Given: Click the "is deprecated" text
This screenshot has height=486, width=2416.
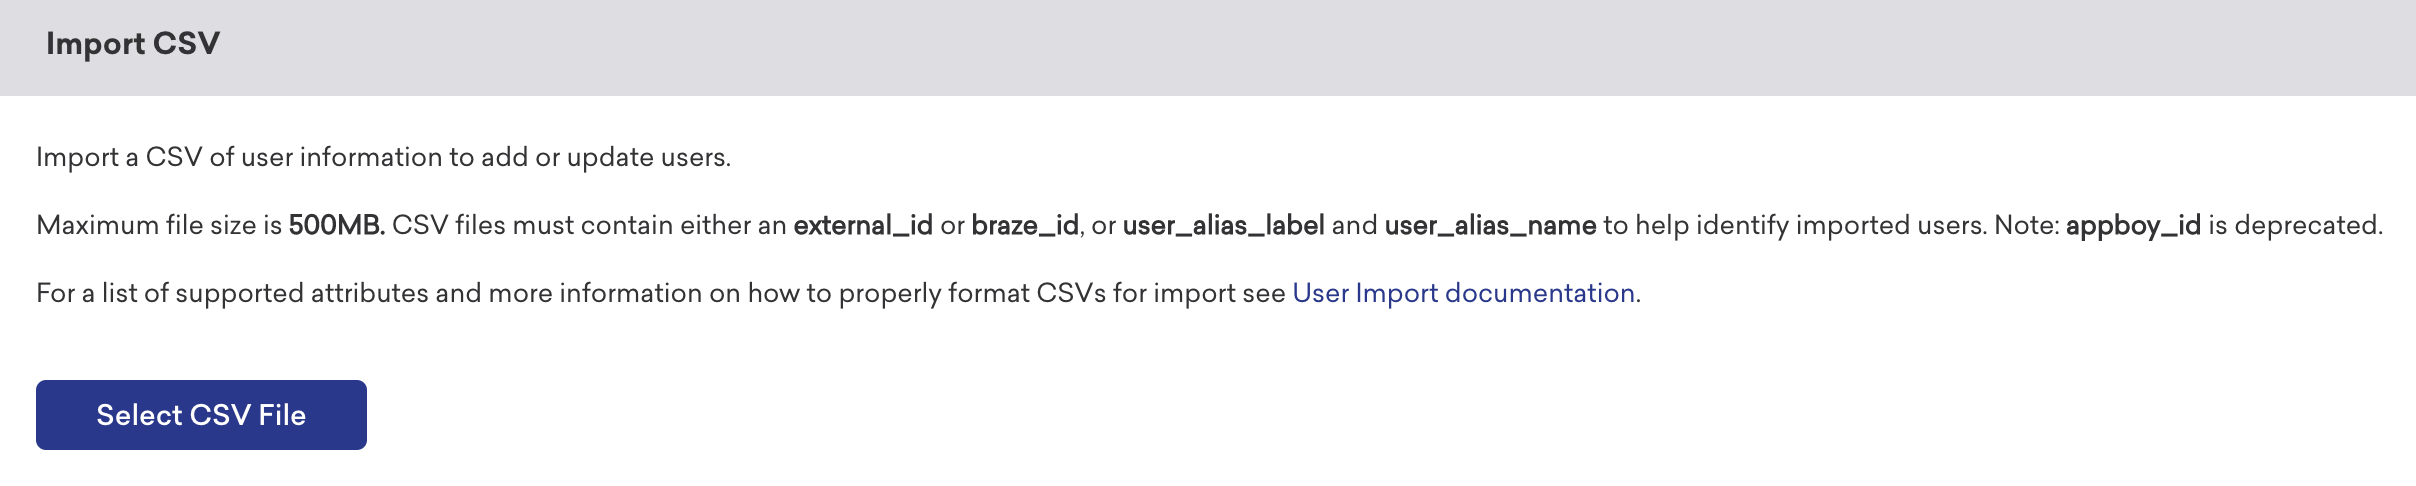Looking at the screenshot, I should click(2294, 225).
